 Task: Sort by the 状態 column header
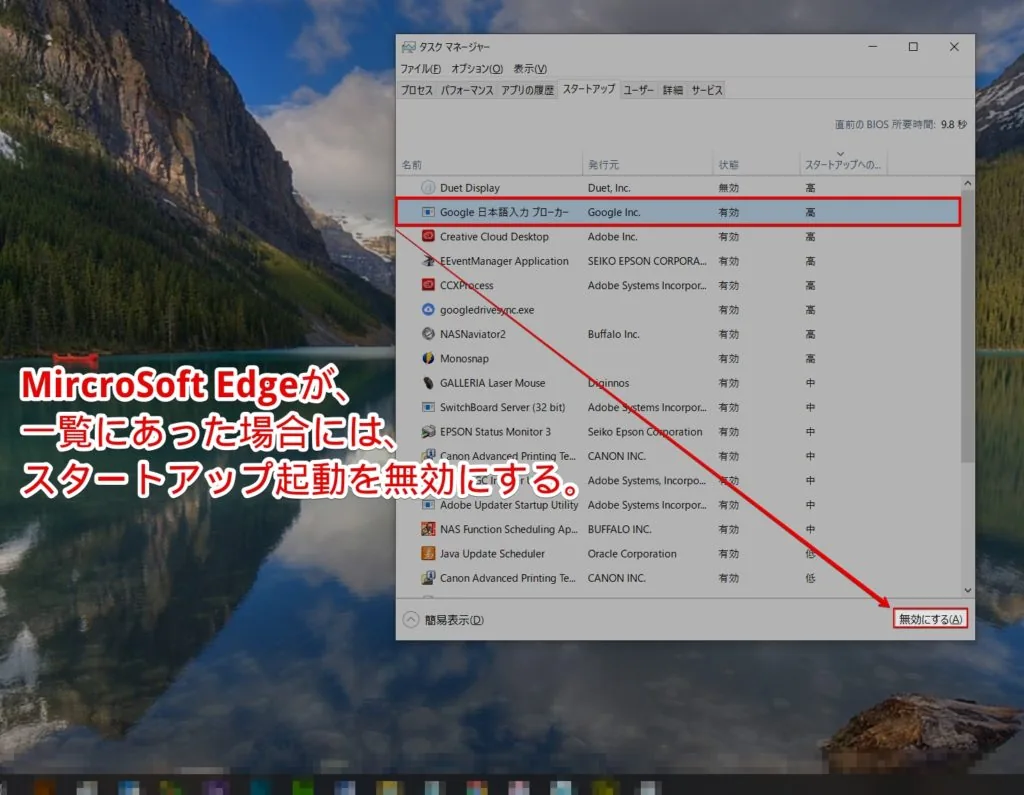coord(756,165)
